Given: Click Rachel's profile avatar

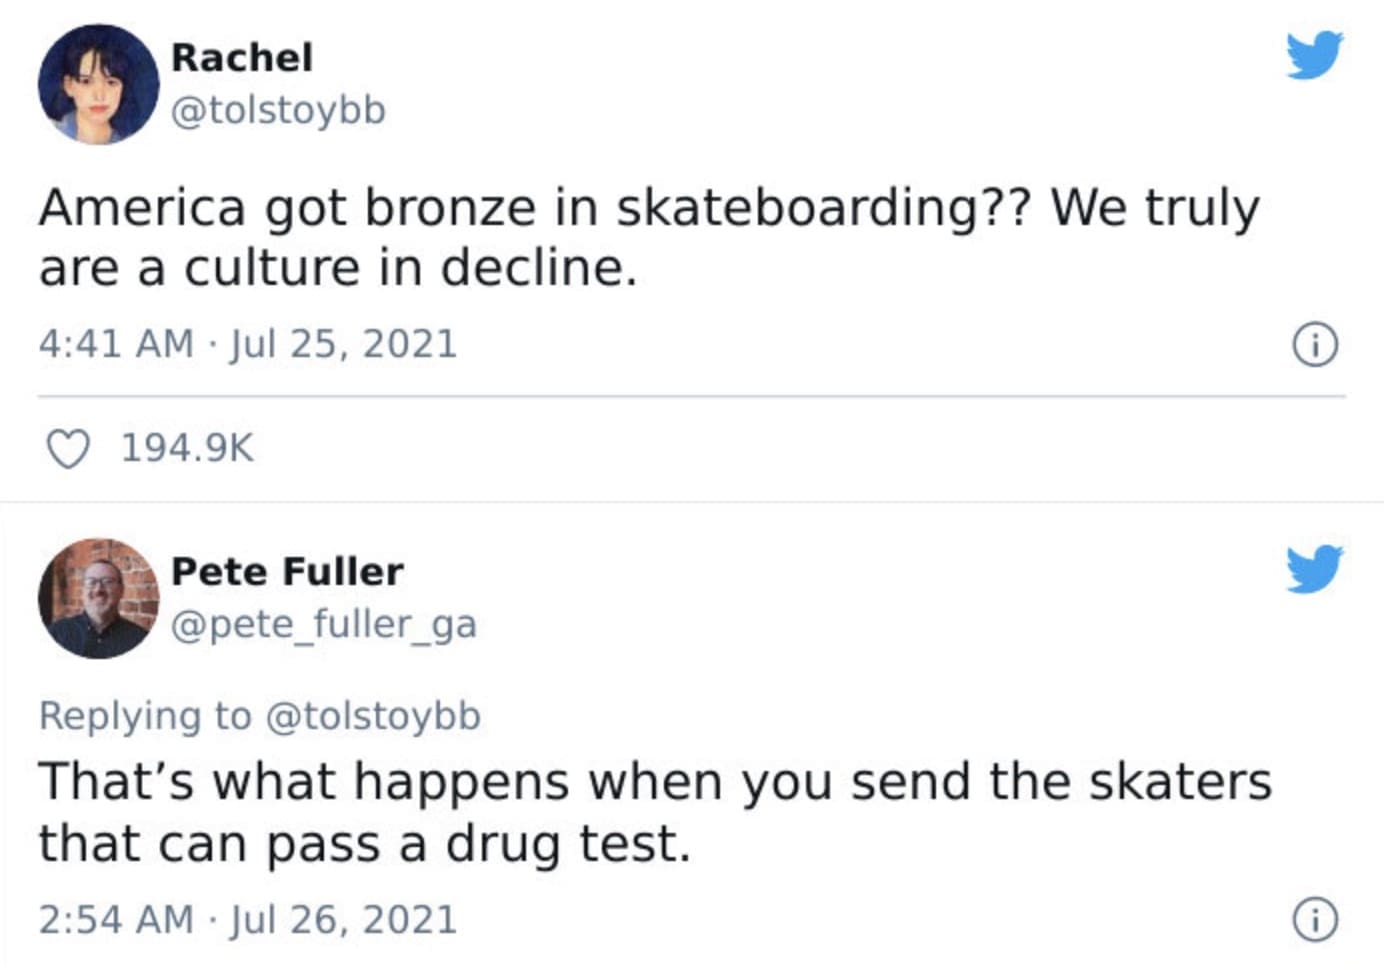Looking at the screenshot, I should point(100,85).
